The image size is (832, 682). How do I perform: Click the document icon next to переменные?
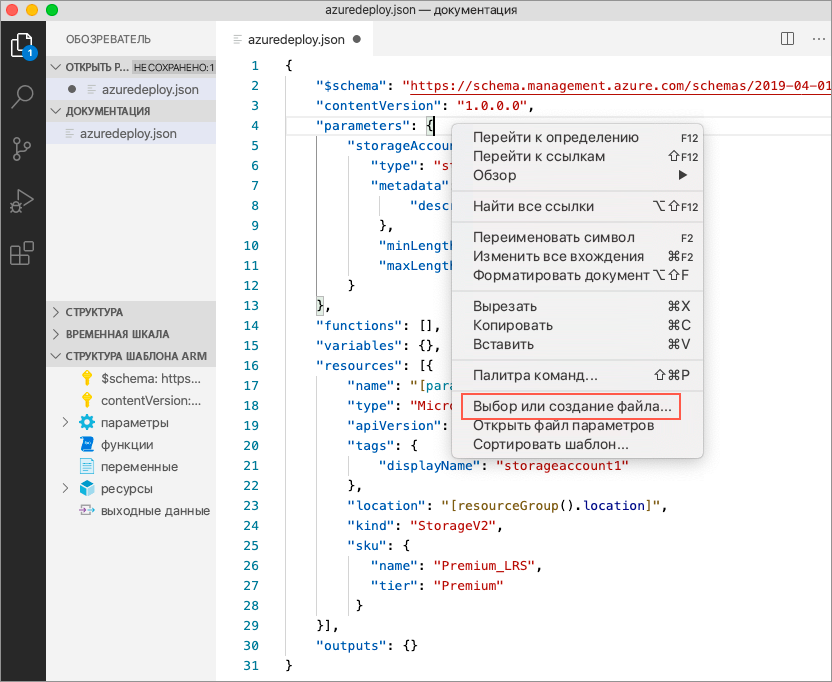[86, 467]
